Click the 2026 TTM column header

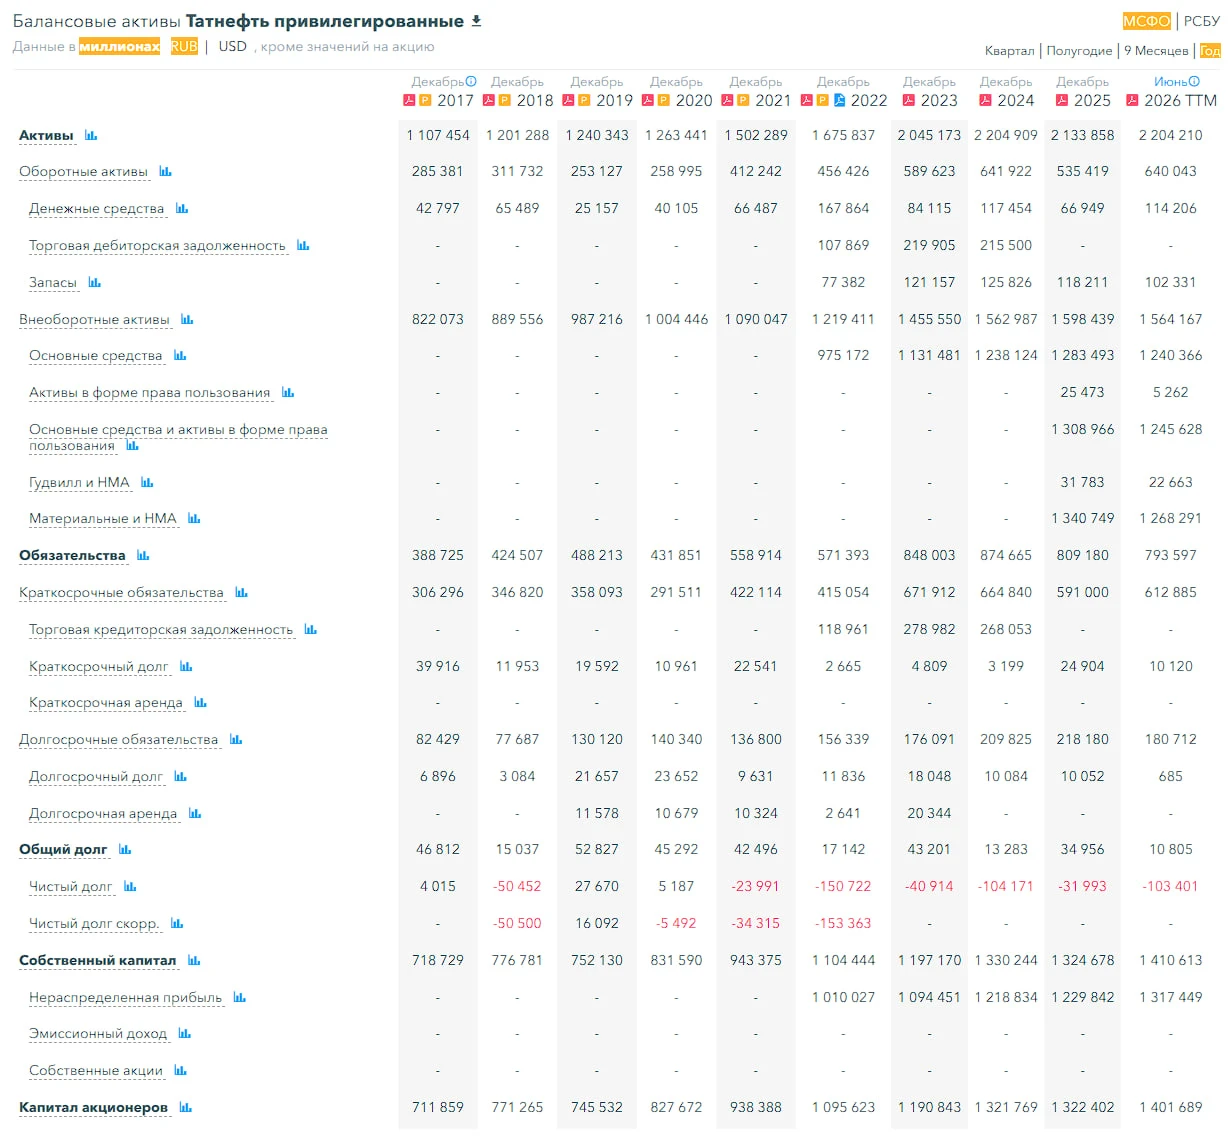click(x=1181, y=100)
